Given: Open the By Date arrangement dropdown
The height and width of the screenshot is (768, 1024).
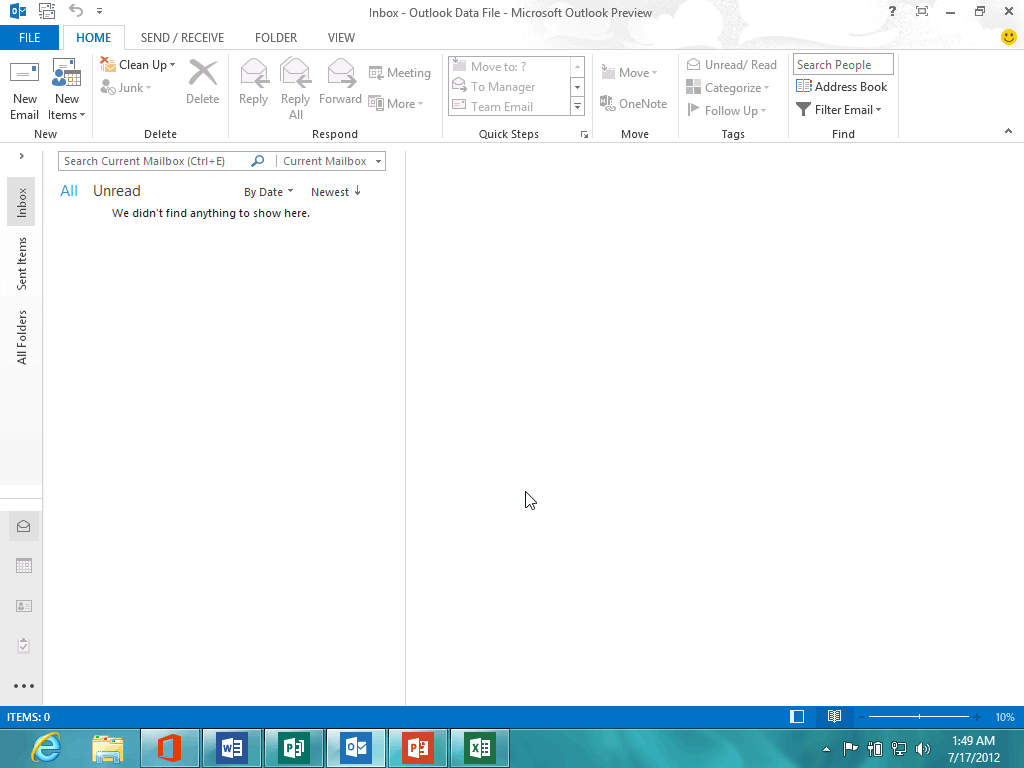Looking at the screenshot, I should tap(268, 192).
